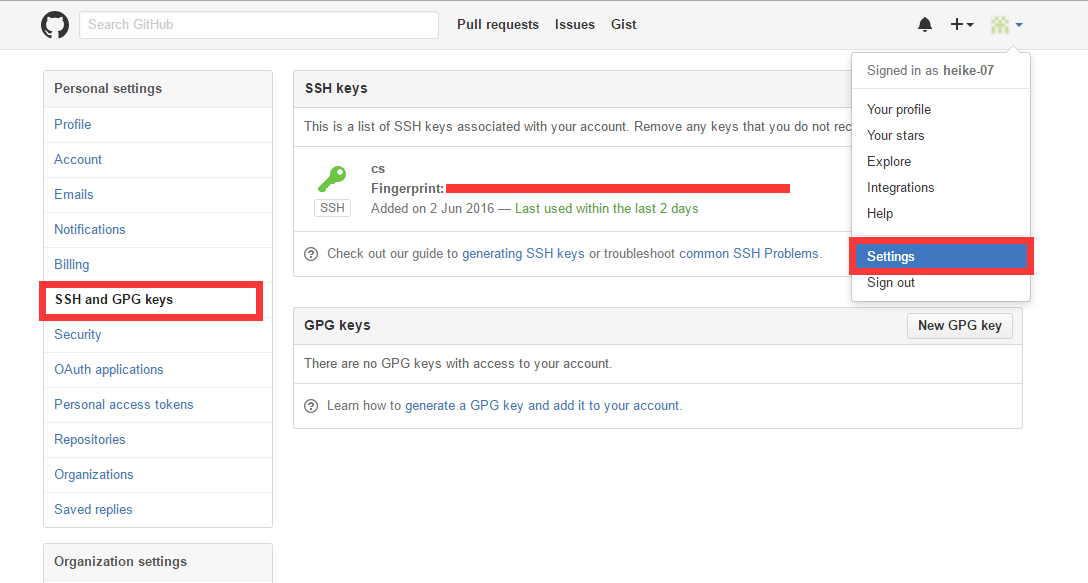The width and height of the screenshot is (1088, 583).
Task: Toggle the user avatar menu
Action: (1006, 25)
